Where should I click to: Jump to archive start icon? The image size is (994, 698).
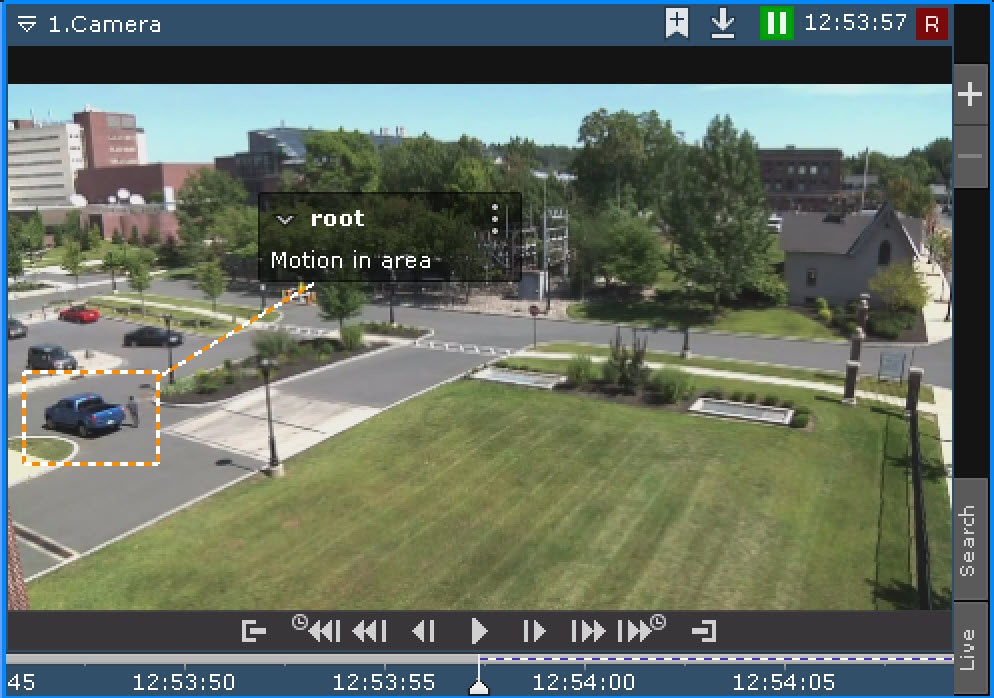(x=254, y=631)
